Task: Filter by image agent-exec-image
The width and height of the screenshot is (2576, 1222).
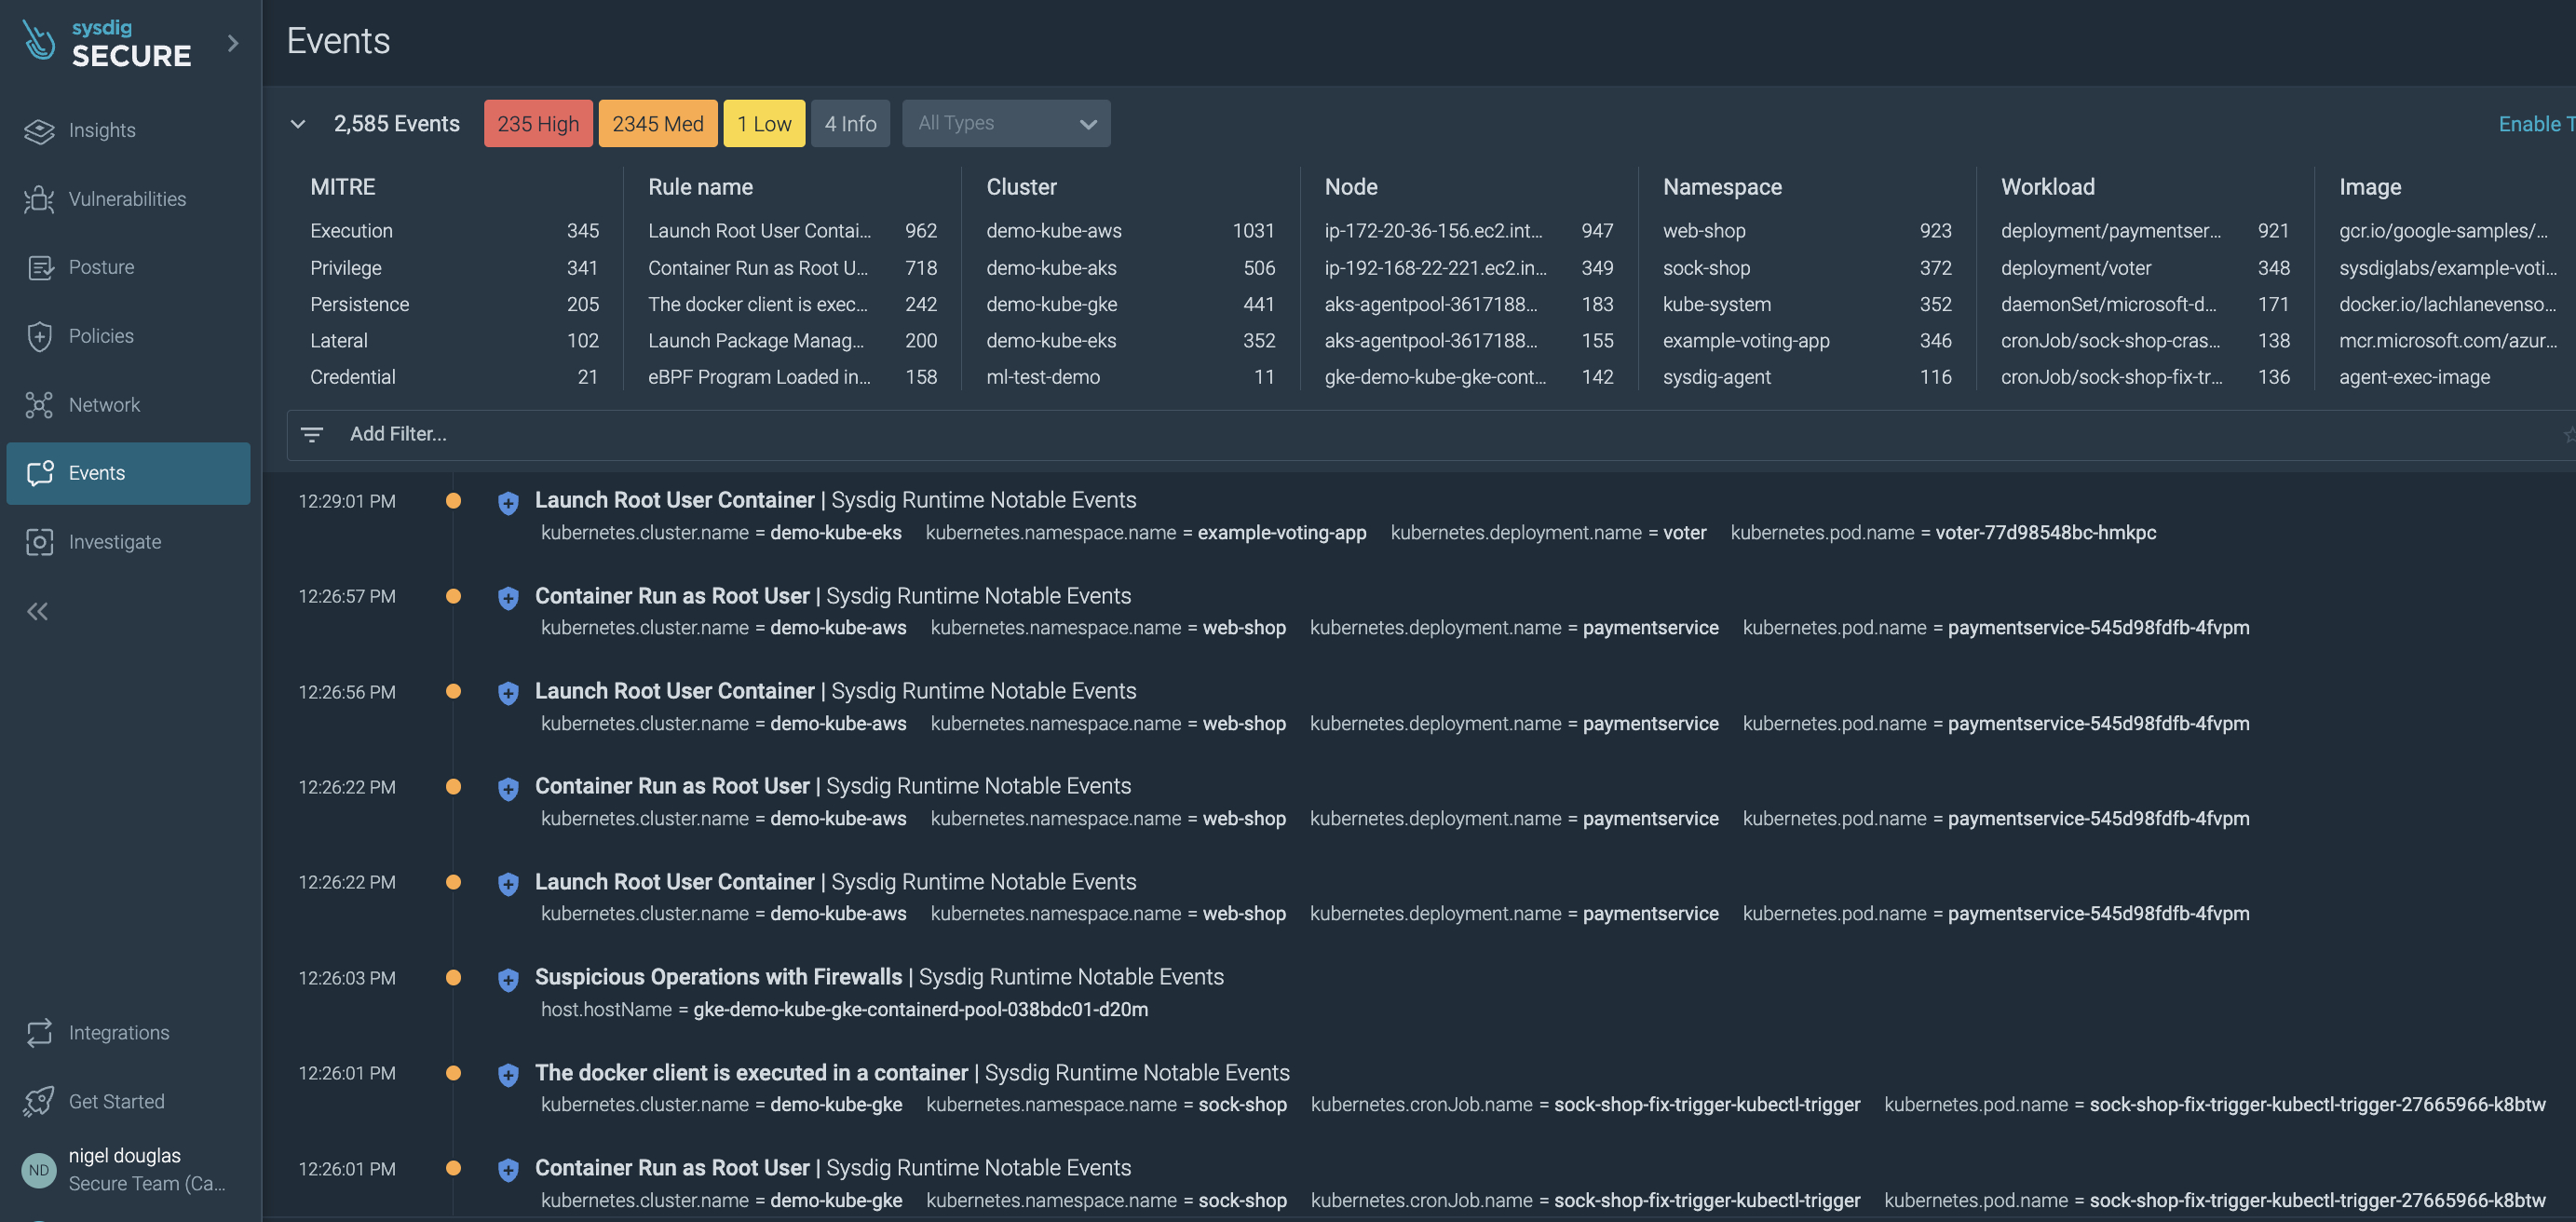Action: [x=2414, y=377]
